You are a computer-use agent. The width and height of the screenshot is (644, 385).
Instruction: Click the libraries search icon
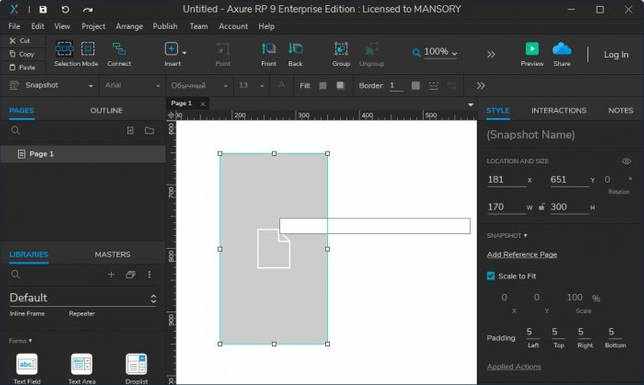tap(15, 274)
